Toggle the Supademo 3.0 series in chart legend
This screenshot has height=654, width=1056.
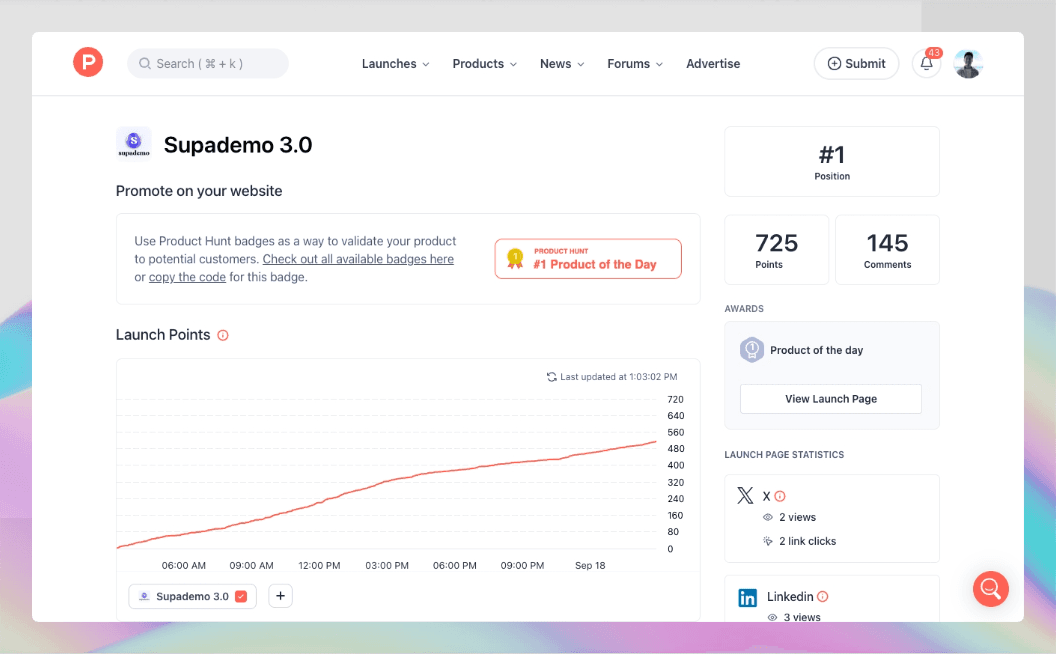(x=192, y=595)
